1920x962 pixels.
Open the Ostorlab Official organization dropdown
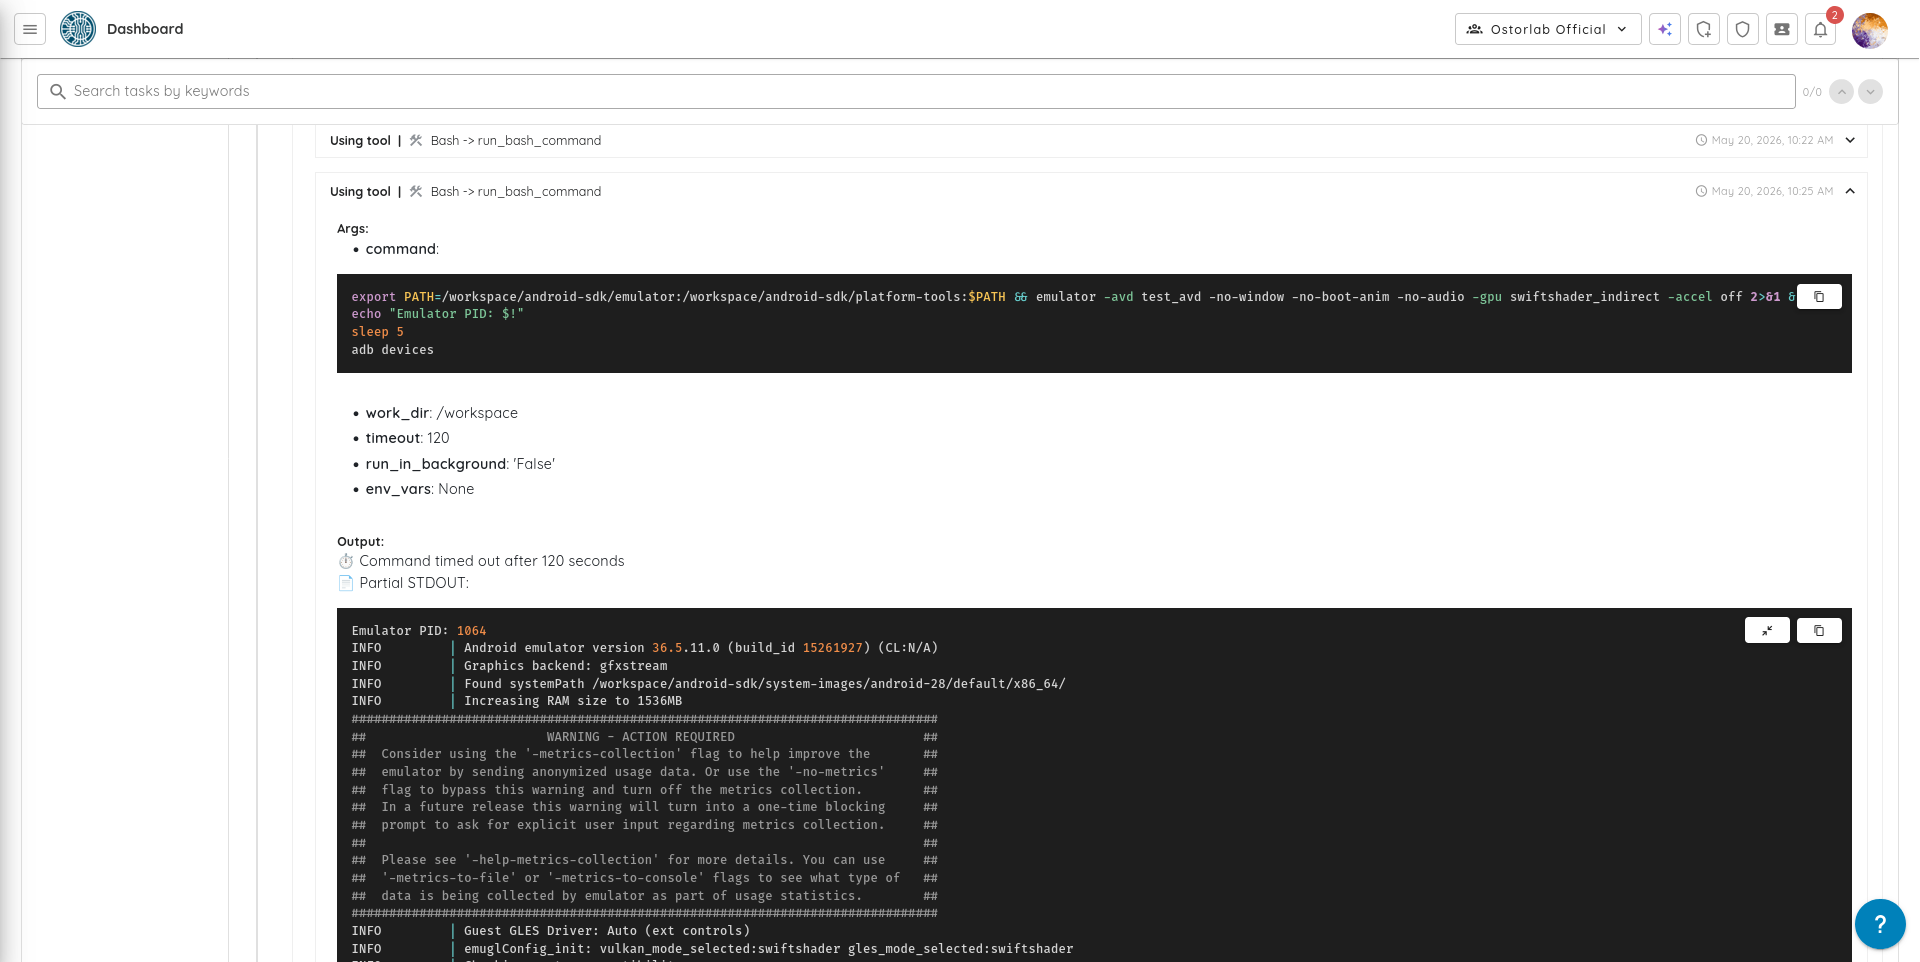(x=1547, y=29)
